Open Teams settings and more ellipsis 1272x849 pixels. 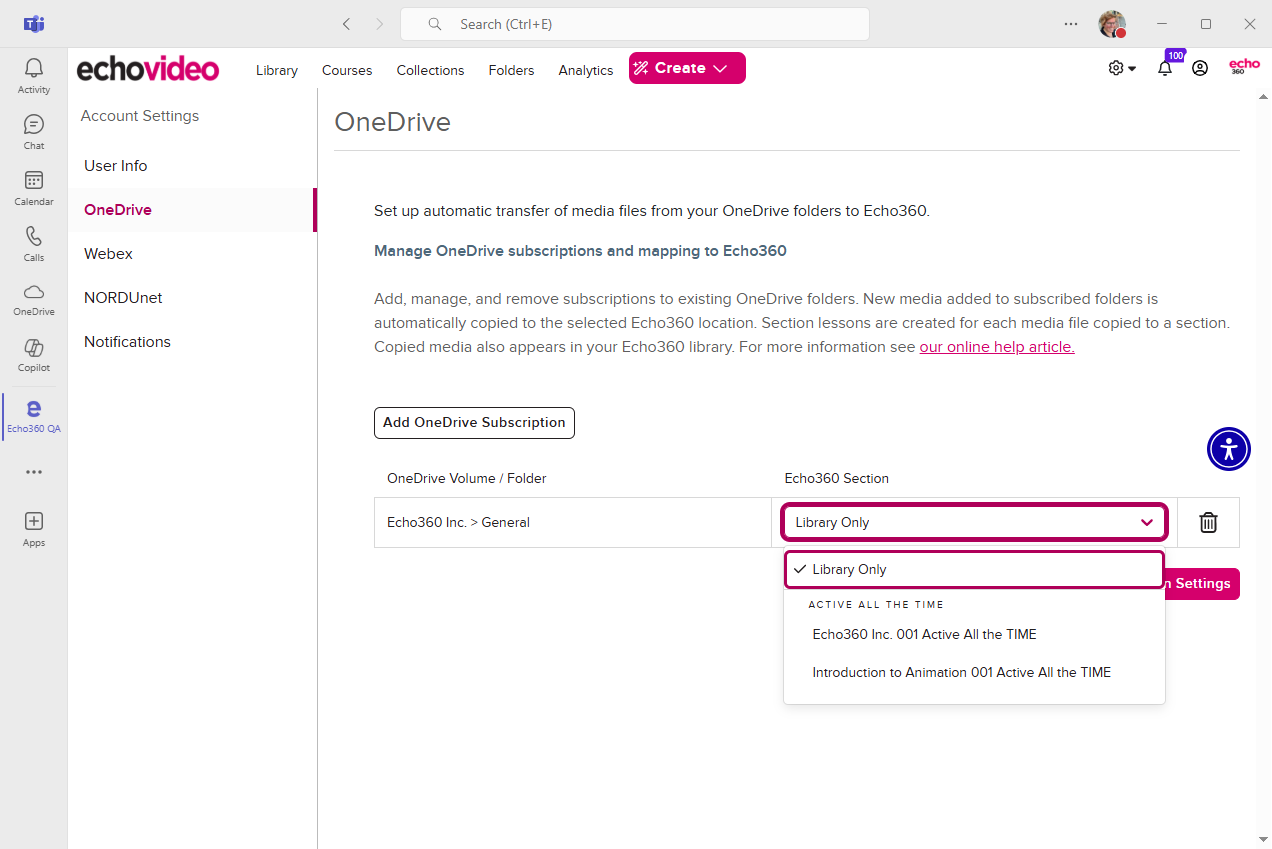point(1071,24)
